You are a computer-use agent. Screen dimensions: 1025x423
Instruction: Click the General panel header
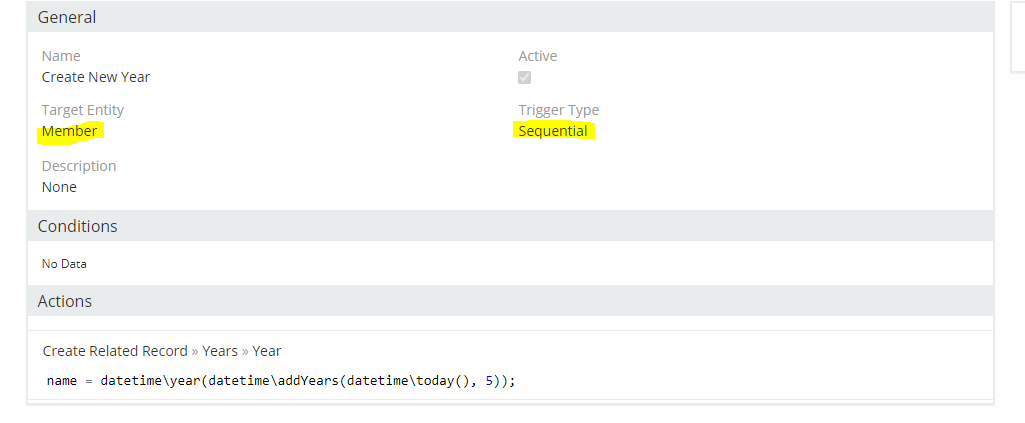[x=67, y=17]
